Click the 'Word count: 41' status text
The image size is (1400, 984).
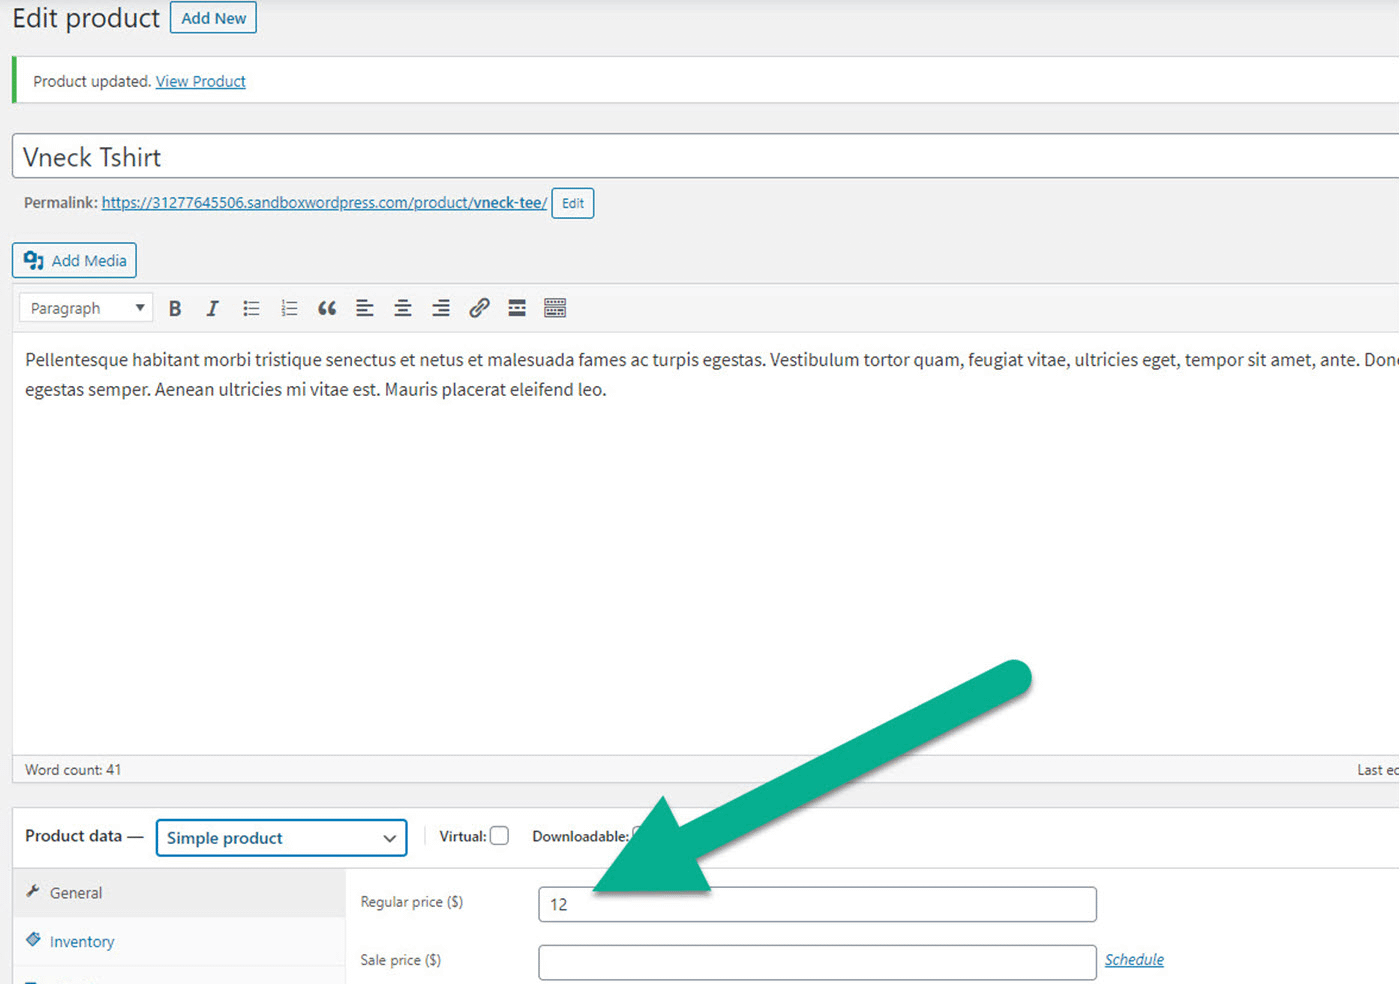point(73,770)
